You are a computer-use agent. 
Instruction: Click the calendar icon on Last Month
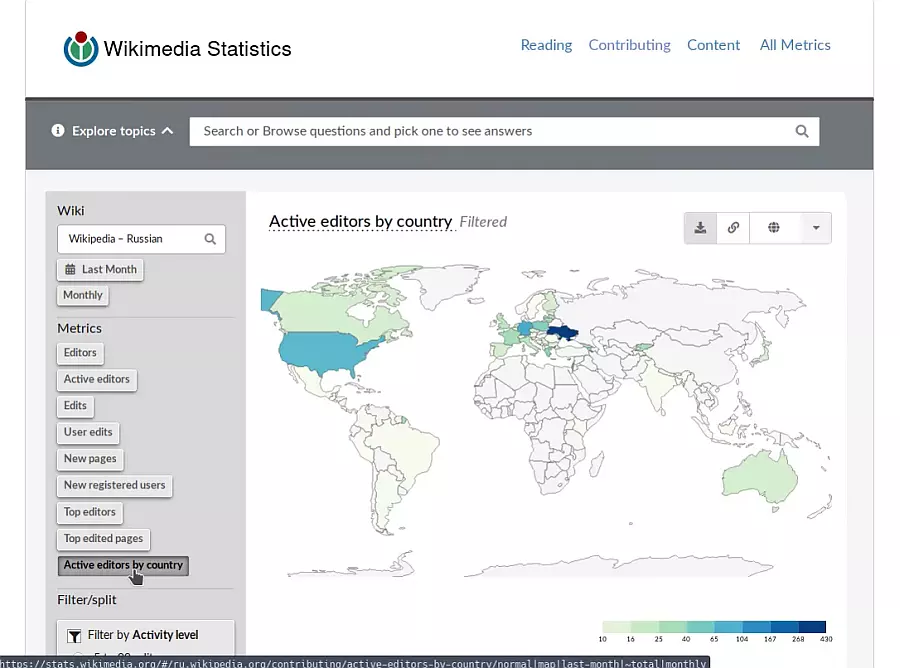[x=70, y=269]
